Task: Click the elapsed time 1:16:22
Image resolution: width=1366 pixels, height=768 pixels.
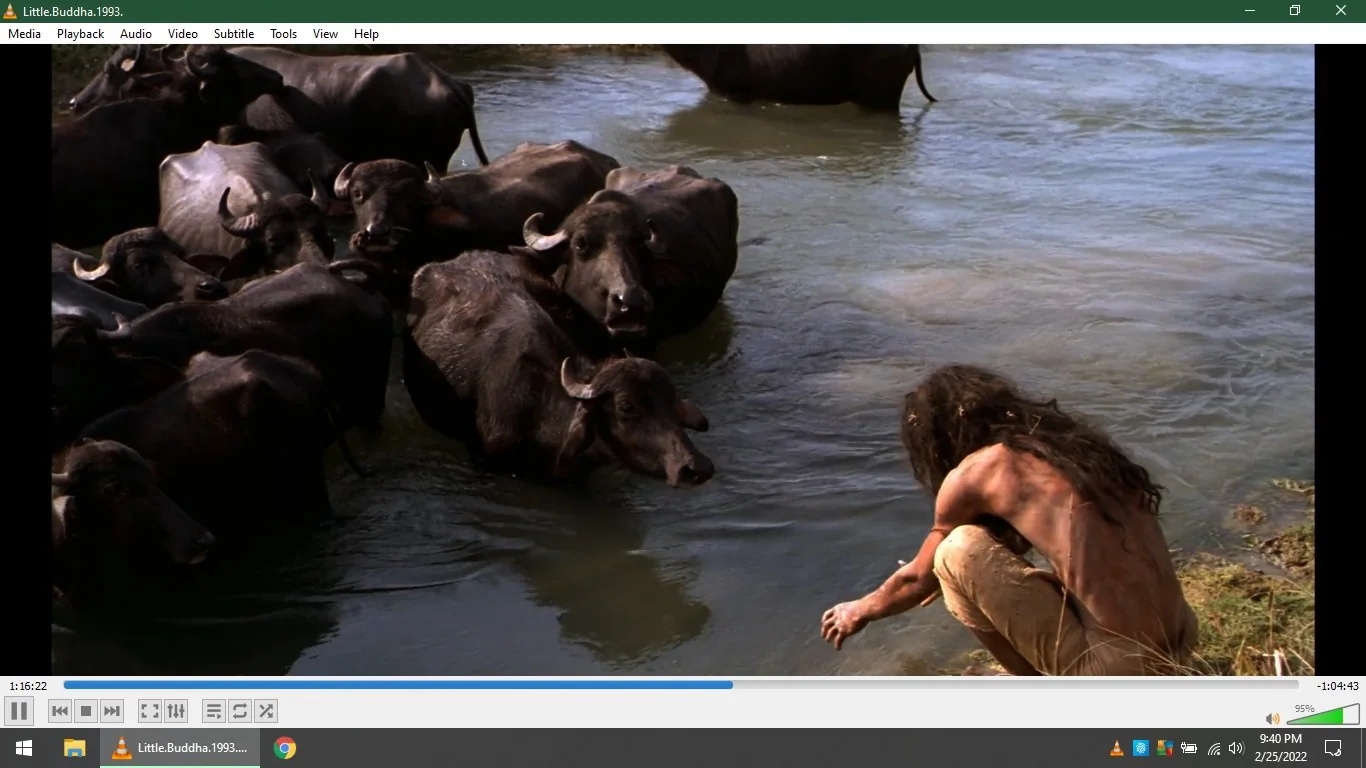Action: (x=28, y=686)
